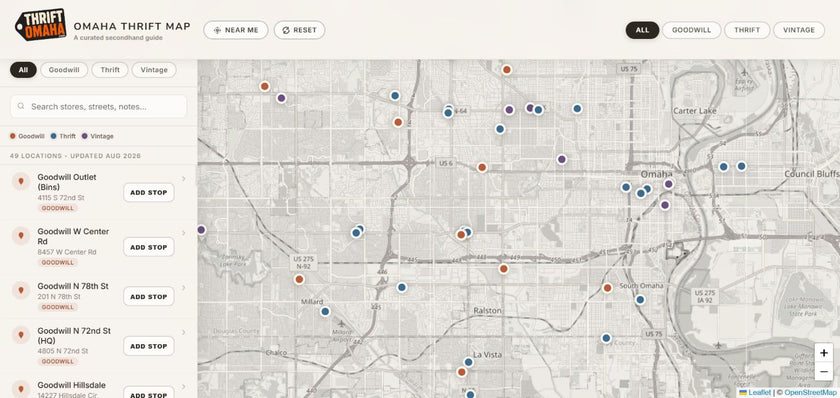Click orange marker near US 6 label

(x=482, y=168)
